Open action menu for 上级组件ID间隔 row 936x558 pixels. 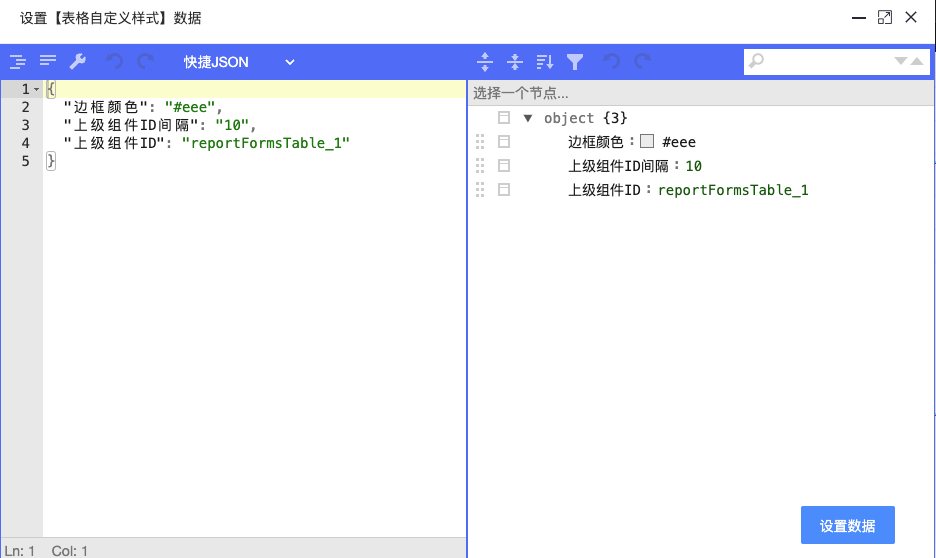(x=504, y=165)
